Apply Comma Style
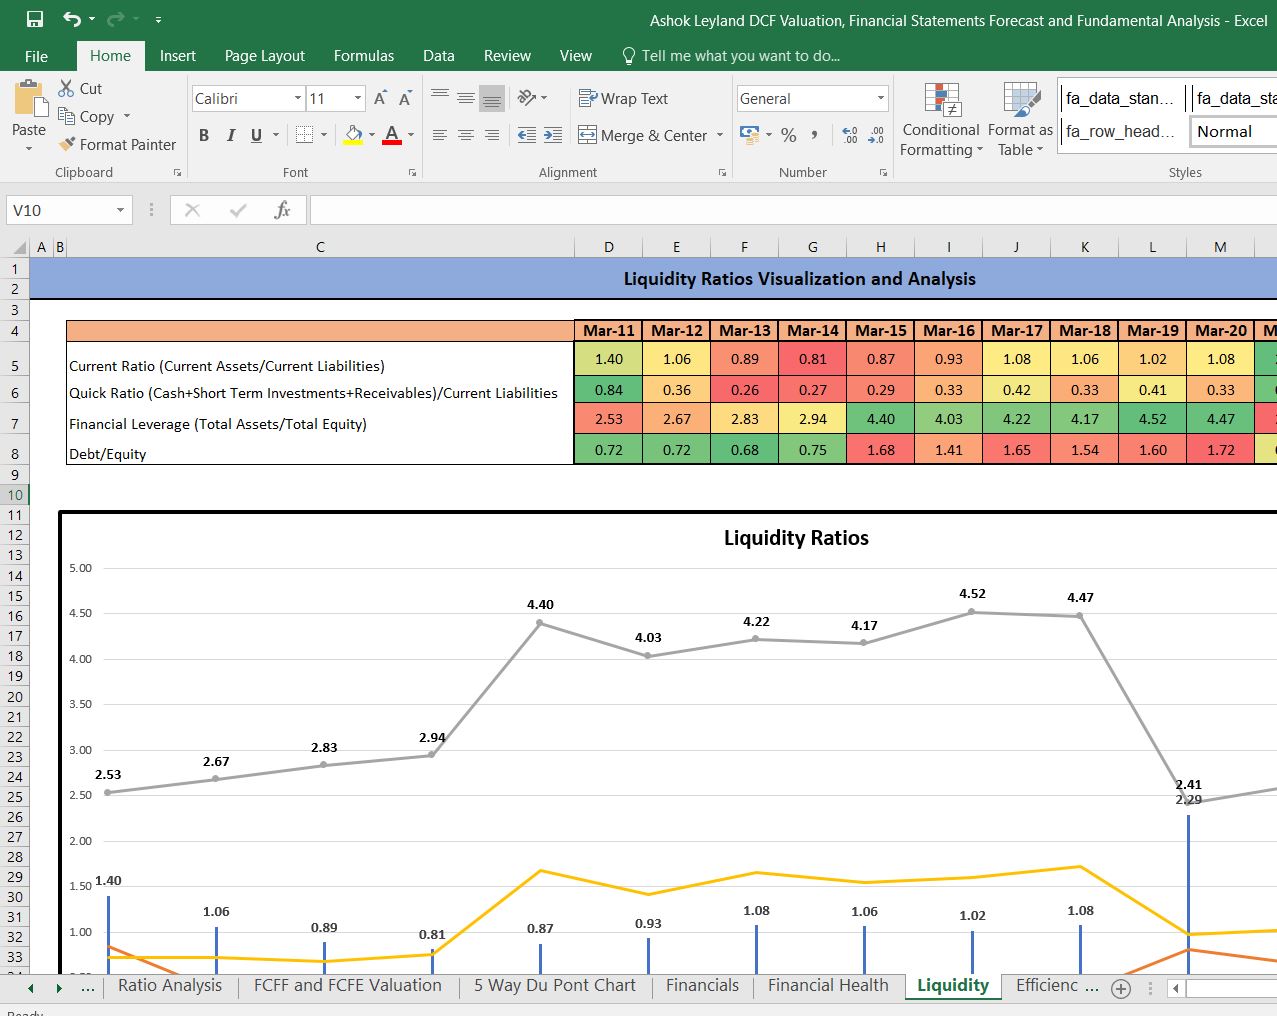This screenshot has height=1016, width=1277. (815, 135)
